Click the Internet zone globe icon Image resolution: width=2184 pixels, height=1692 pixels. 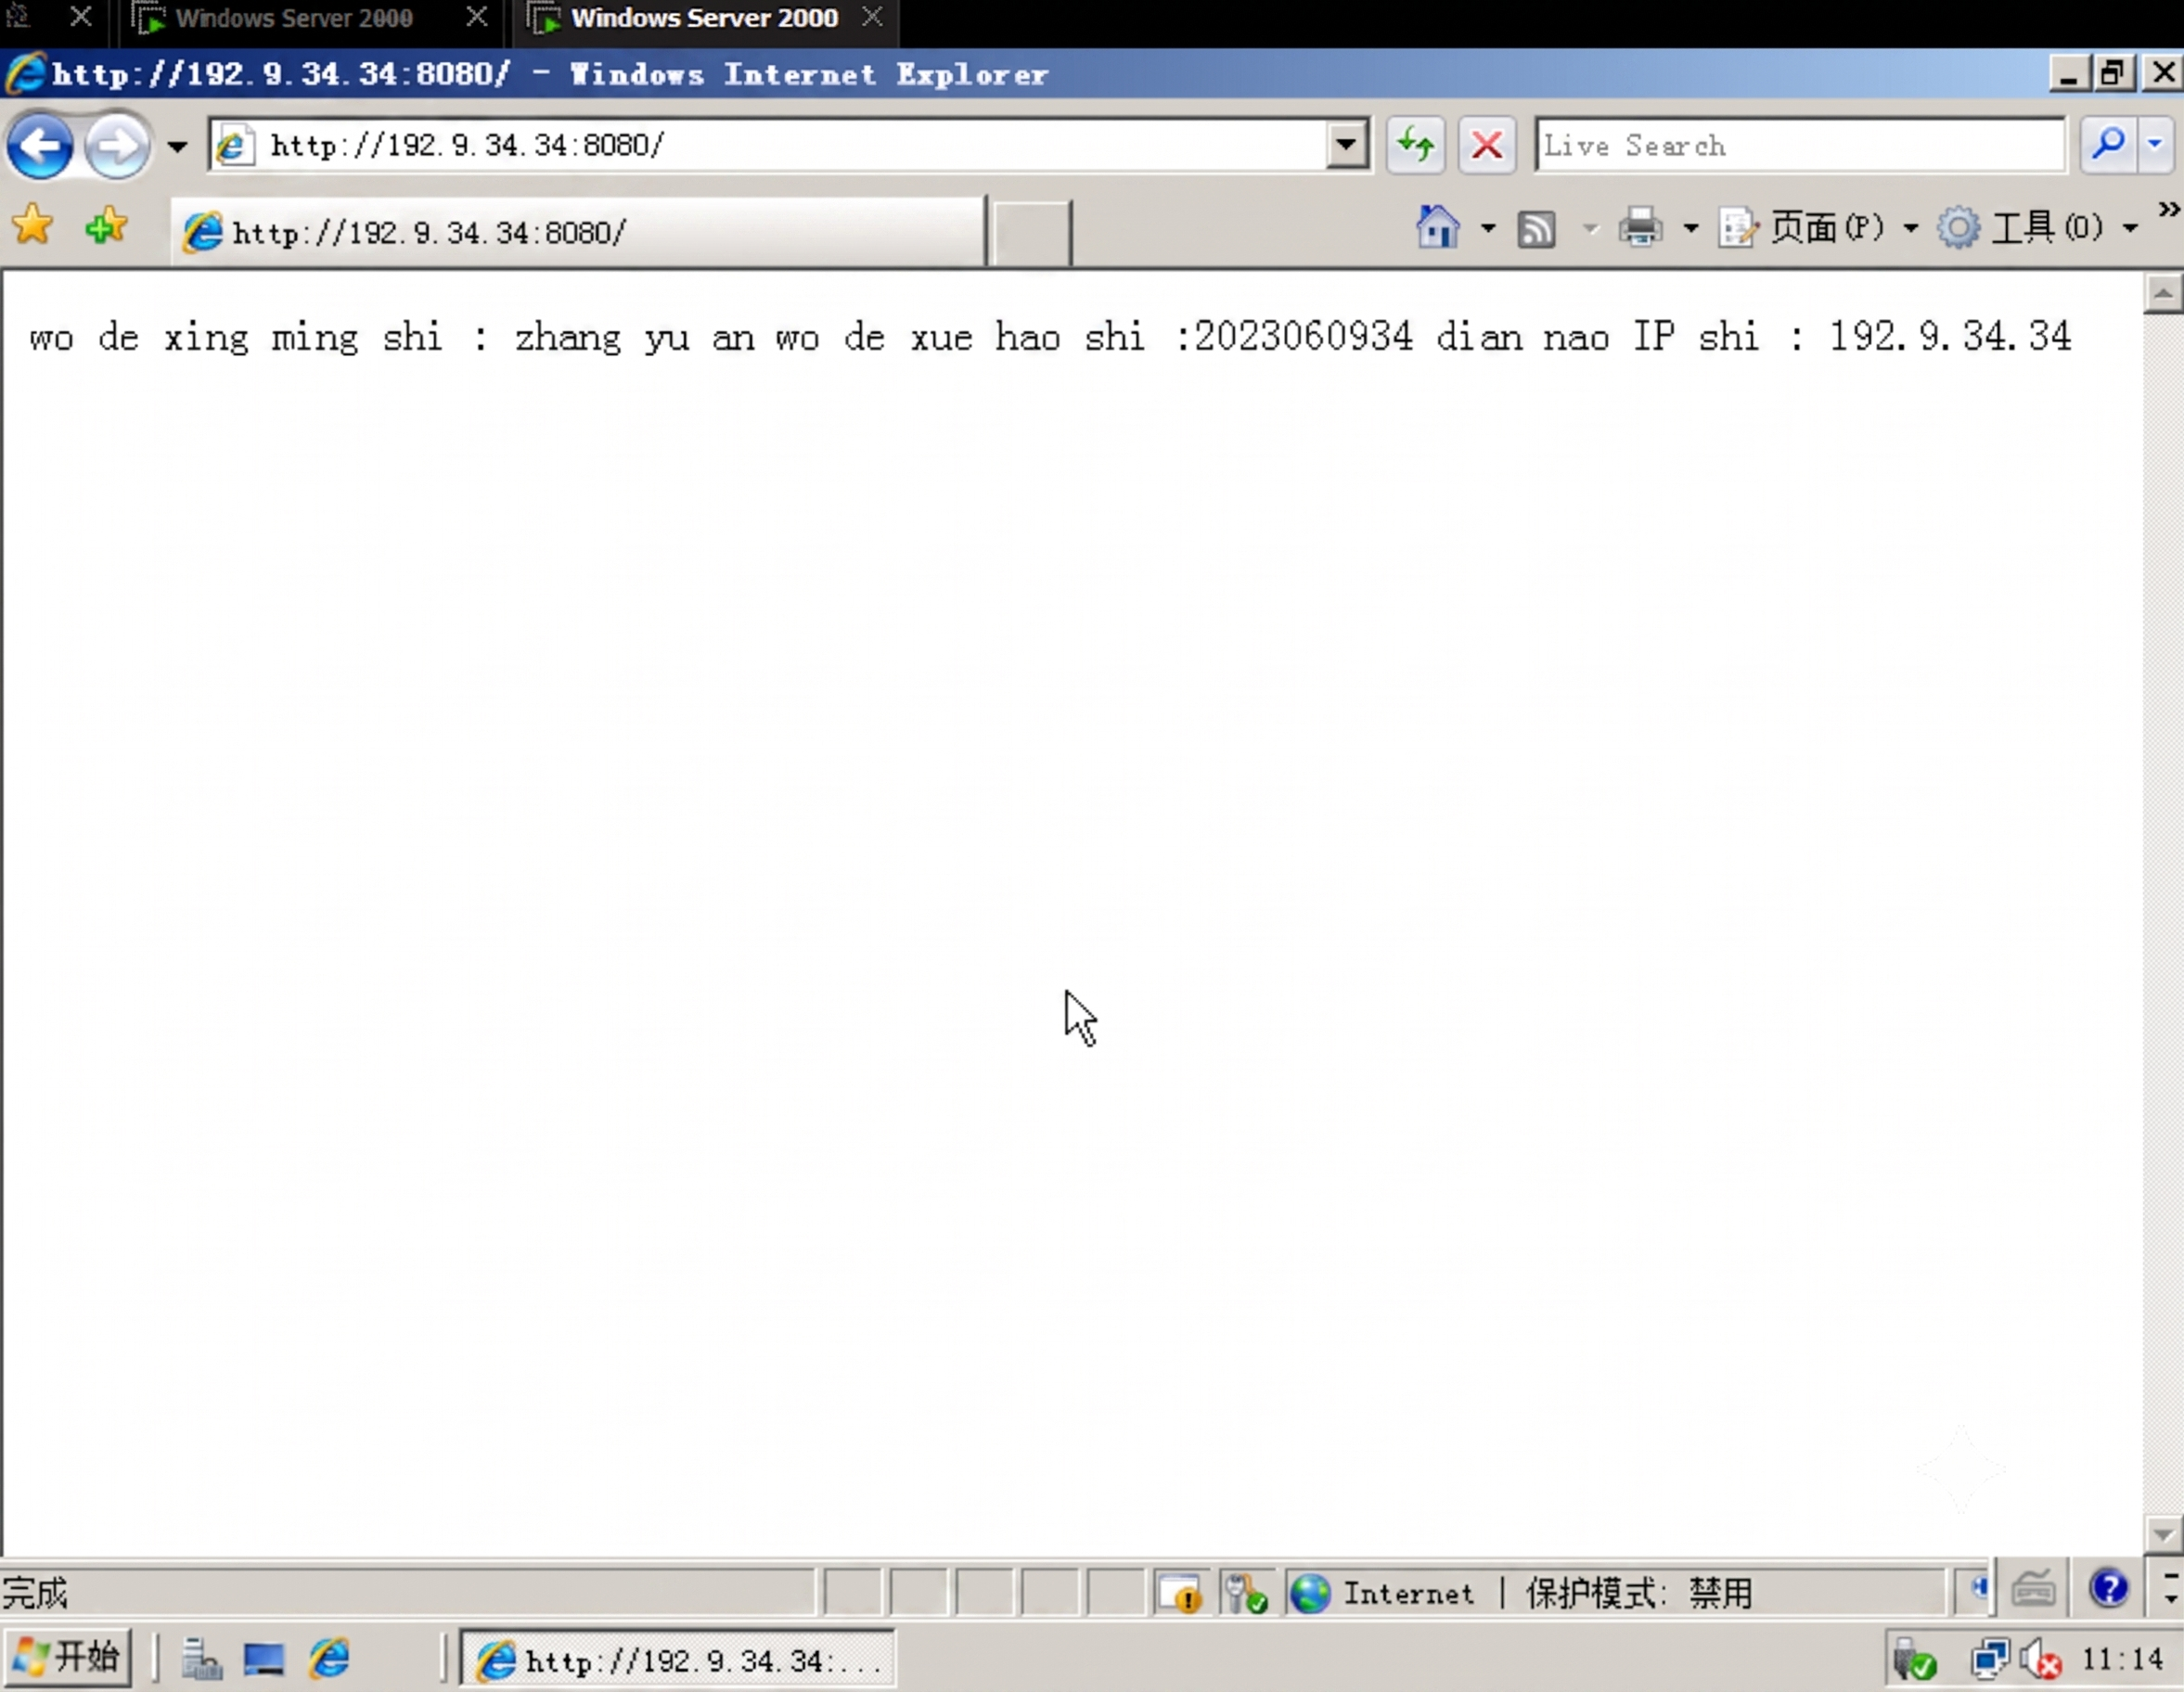point(1310,1592)
